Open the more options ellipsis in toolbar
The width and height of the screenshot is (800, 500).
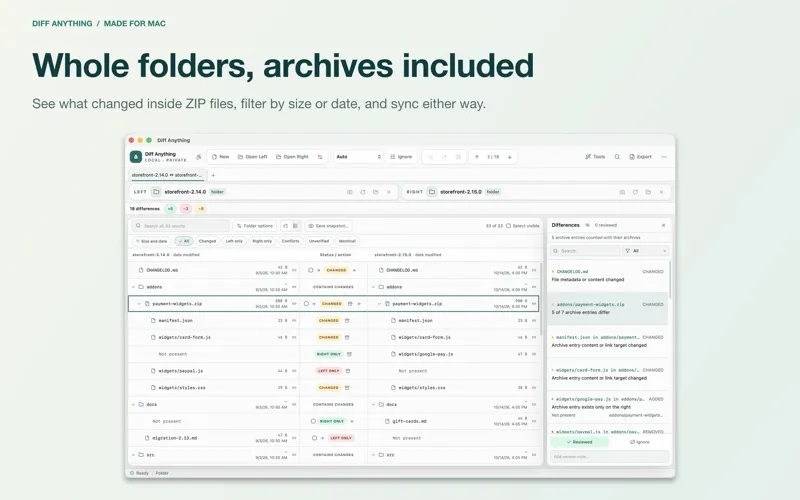[664, 157]
